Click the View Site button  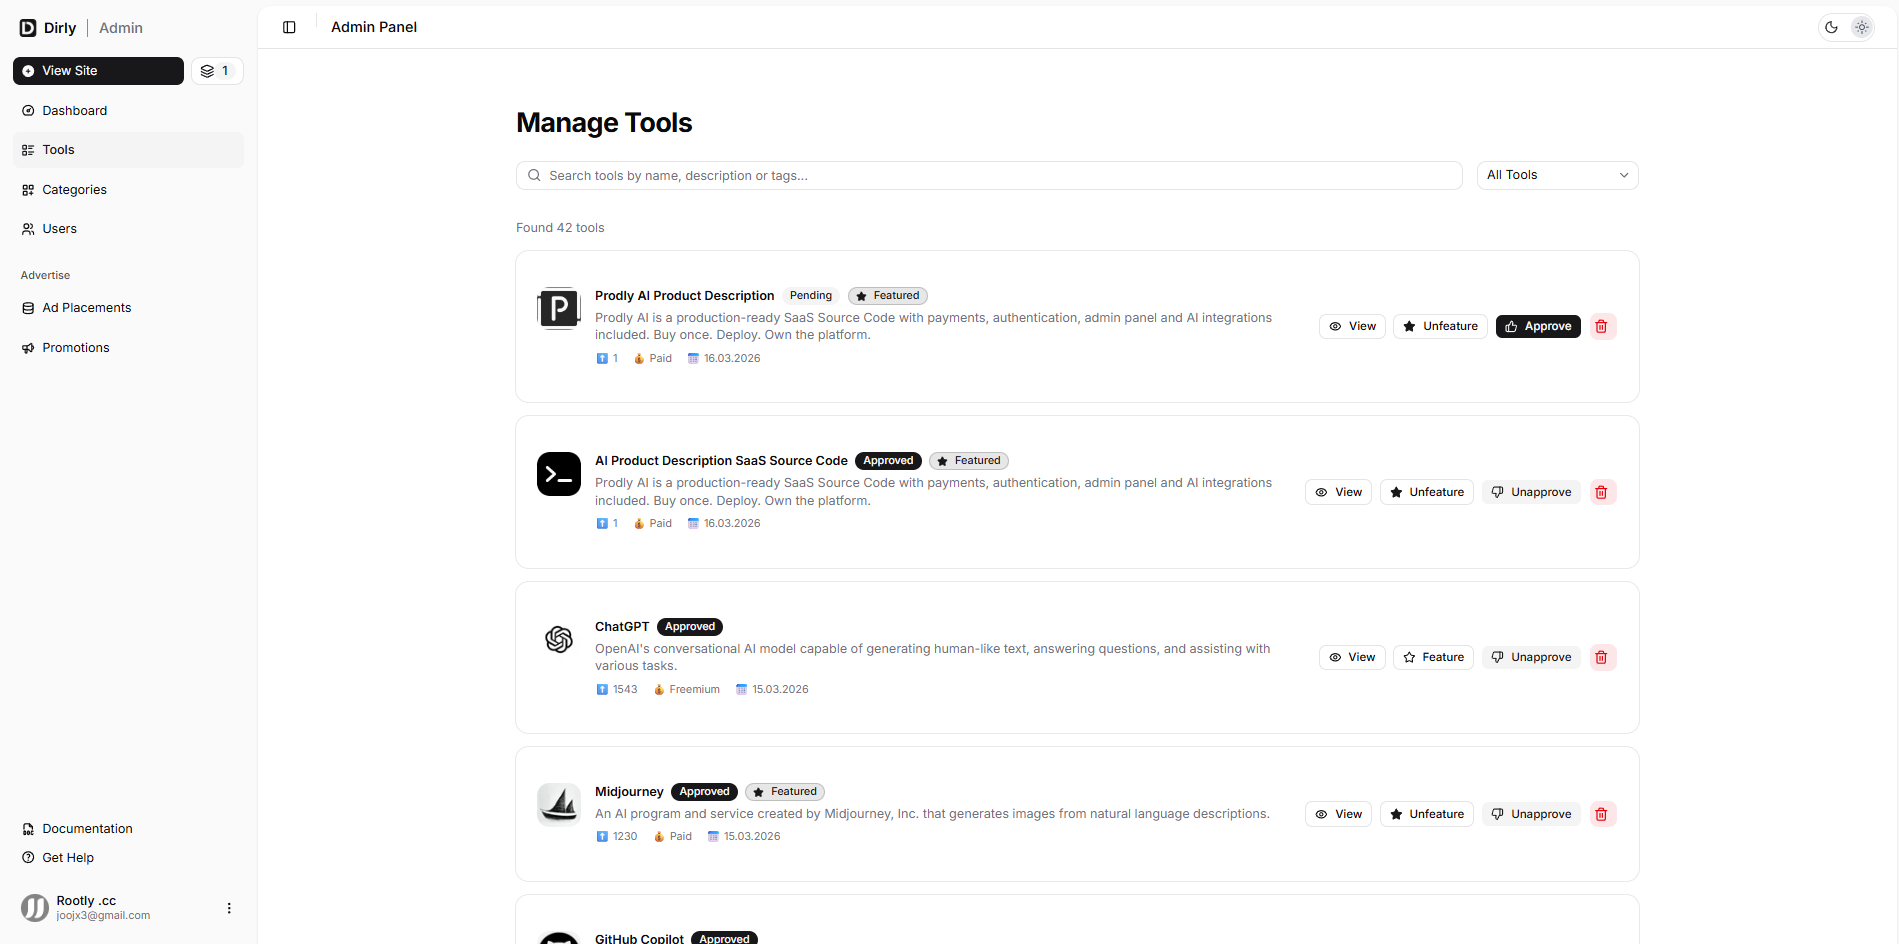(98, 71)
